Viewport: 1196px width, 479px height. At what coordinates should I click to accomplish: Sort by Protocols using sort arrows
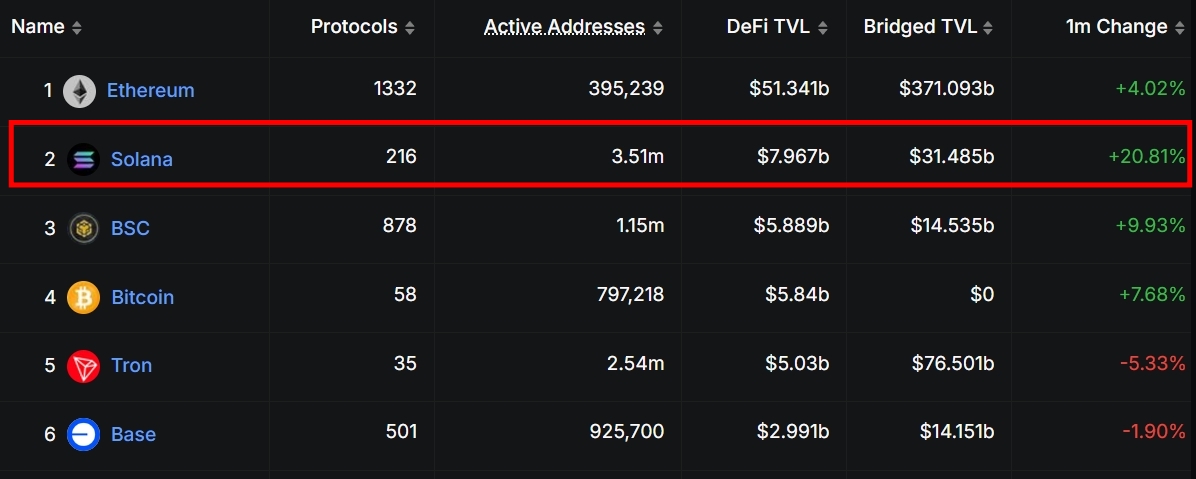point(410,28)
